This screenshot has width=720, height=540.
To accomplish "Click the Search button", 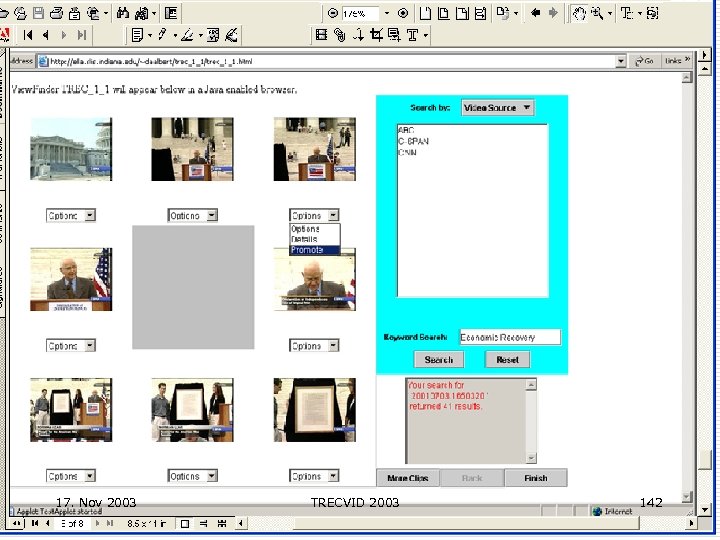I will click(x=439, y=360).
